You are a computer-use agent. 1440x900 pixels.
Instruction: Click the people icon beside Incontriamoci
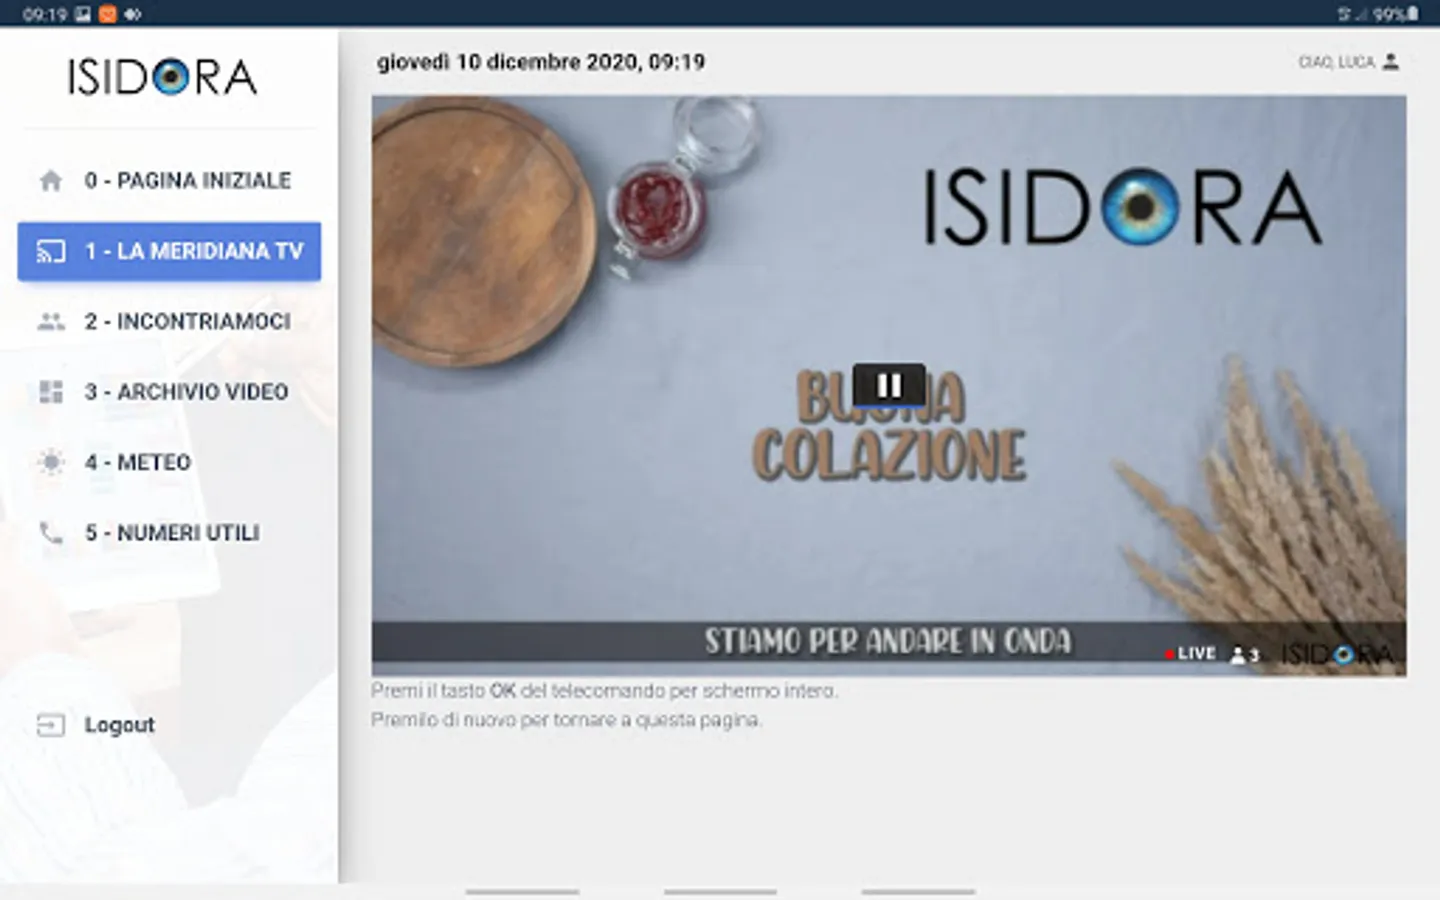(x=50, y=322)
